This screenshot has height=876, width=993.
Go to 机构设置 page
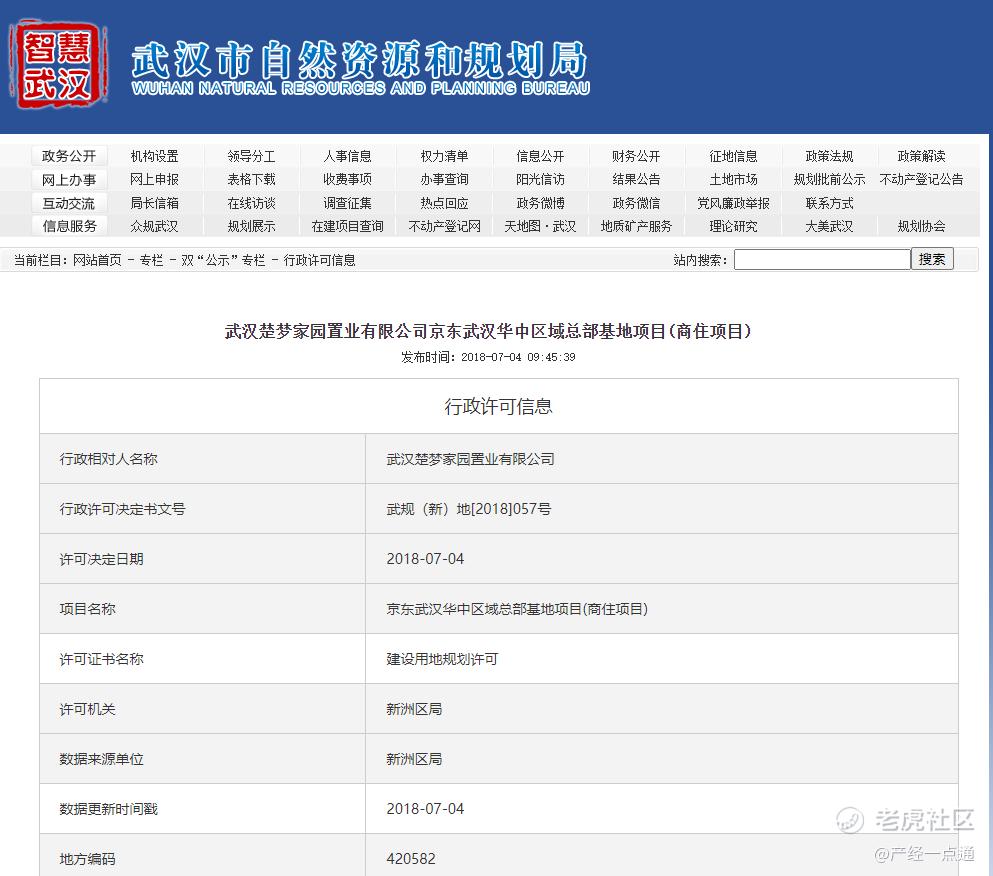pos(155,156)
